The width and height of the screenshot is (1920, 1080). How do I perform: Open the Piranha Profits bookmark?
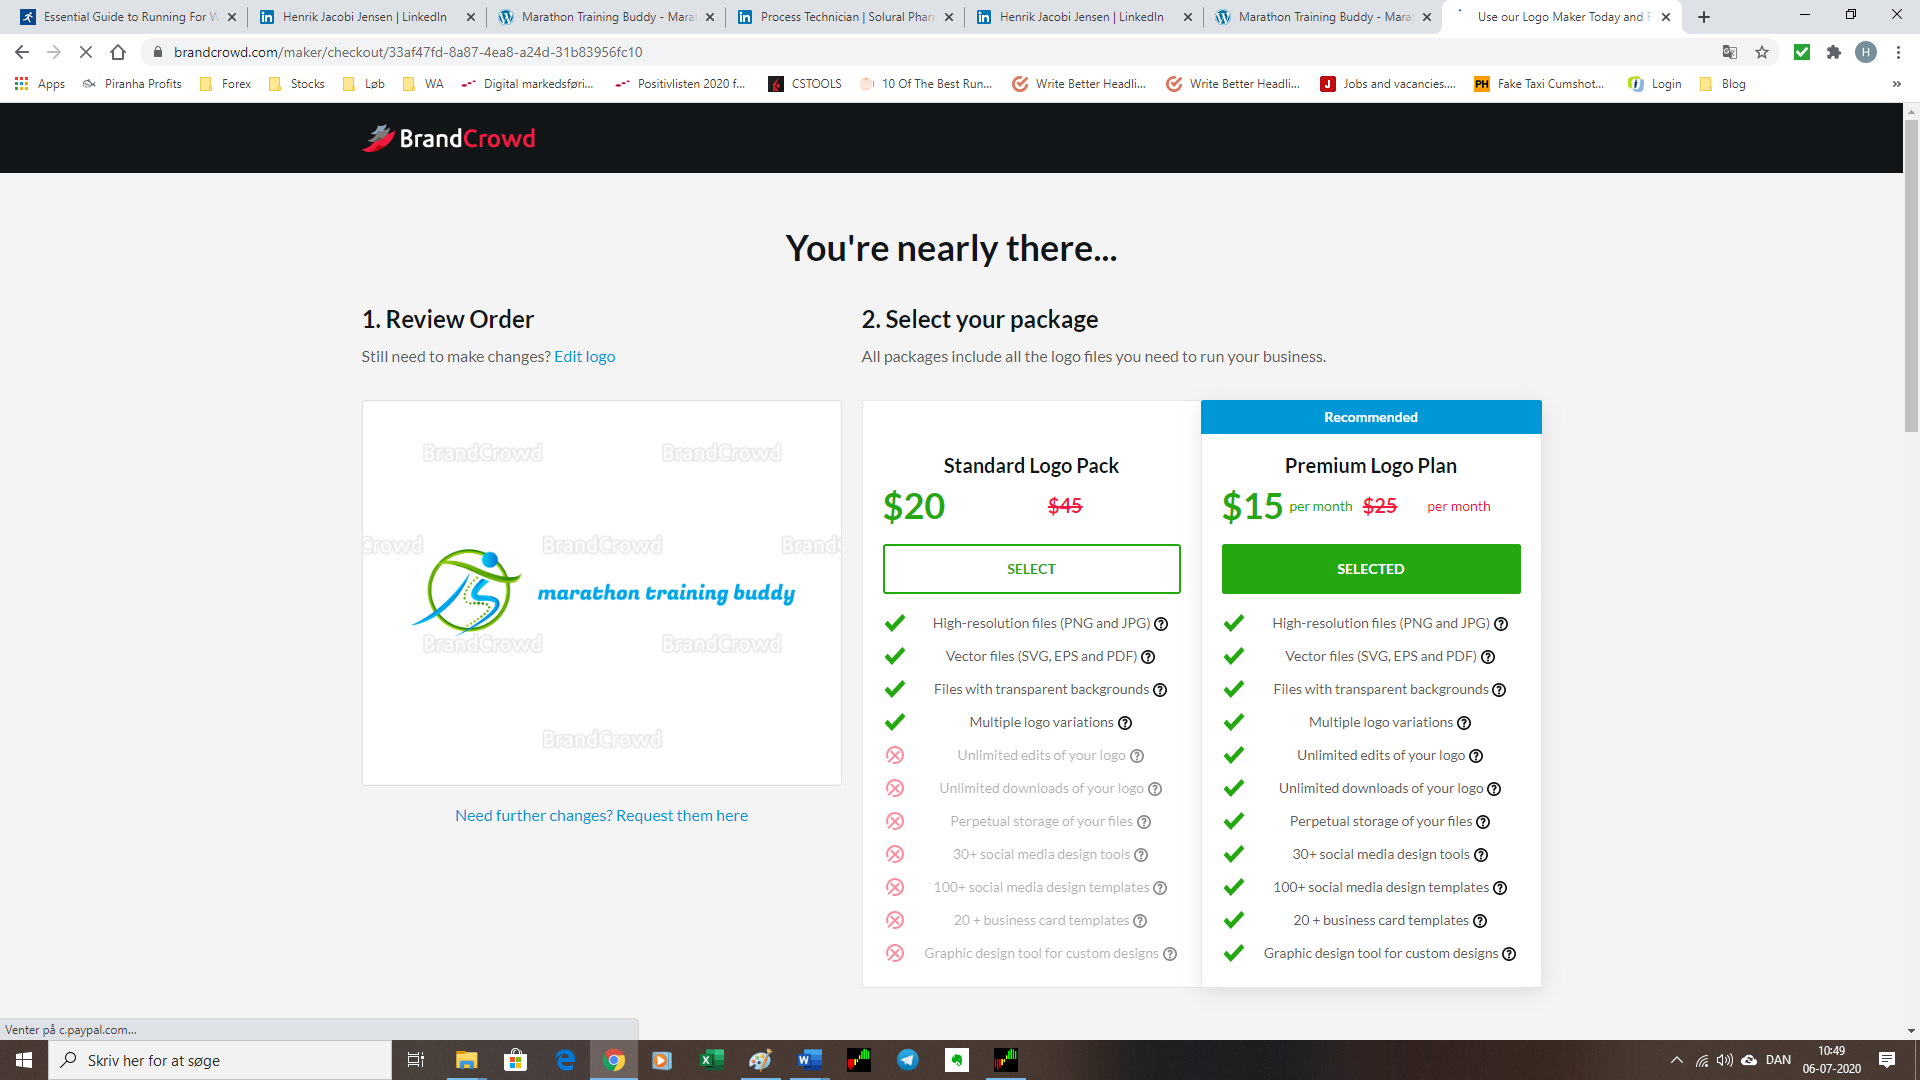pyautogui.click(x=133, y=84)
